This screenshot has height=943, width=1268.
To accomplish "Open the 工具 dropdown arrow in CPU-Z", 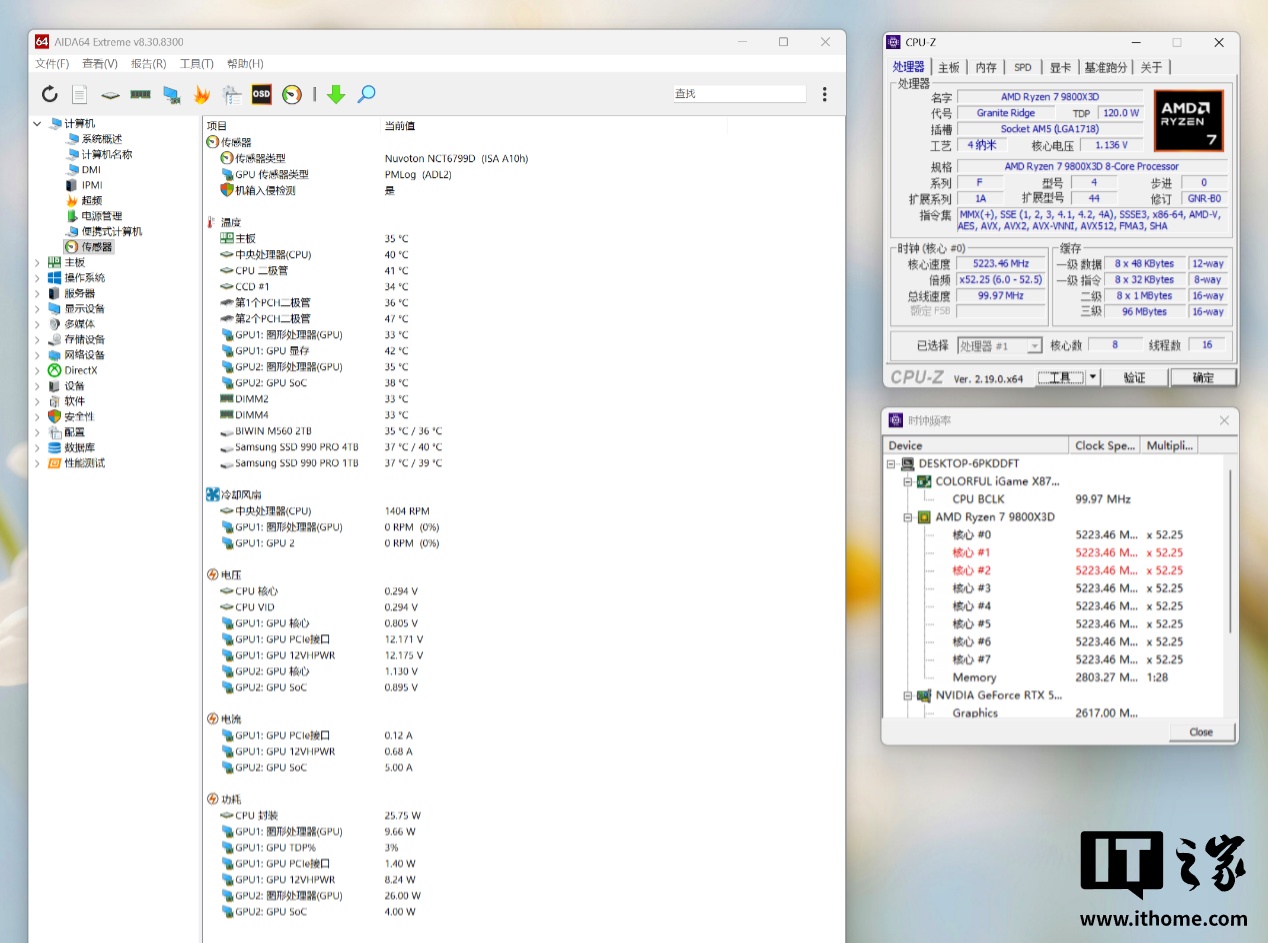I will pyautogui.click(x=1092, y=377).
